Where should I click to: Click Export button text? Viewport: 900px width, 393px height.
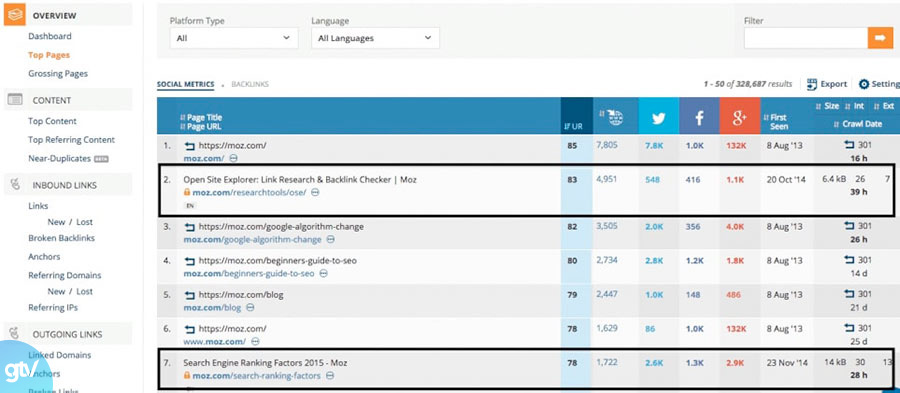(833, 84)
